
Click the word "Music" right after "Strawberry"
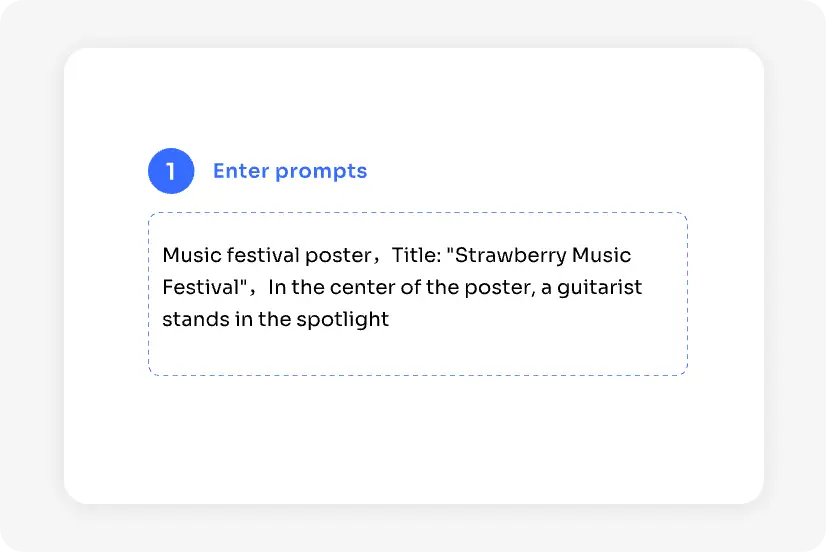click(x=601, y=256)
